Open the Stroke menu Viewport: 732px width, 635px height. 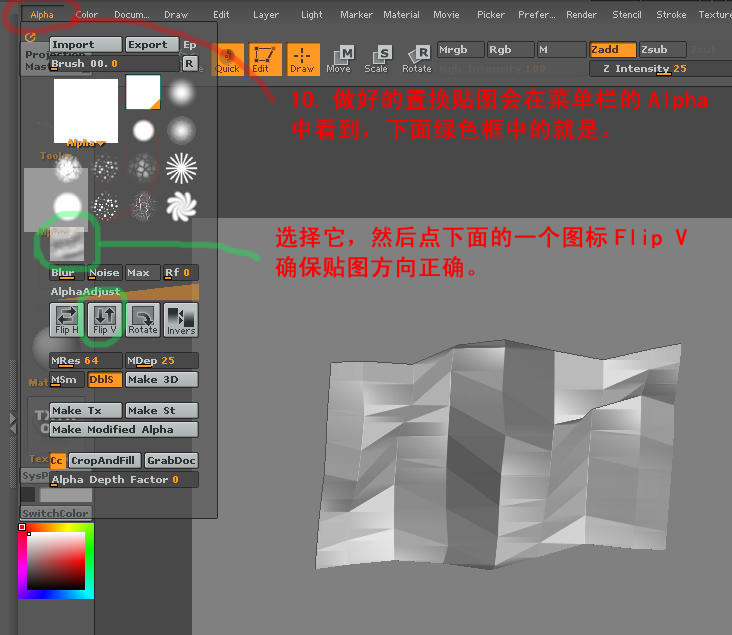point(671,15)
